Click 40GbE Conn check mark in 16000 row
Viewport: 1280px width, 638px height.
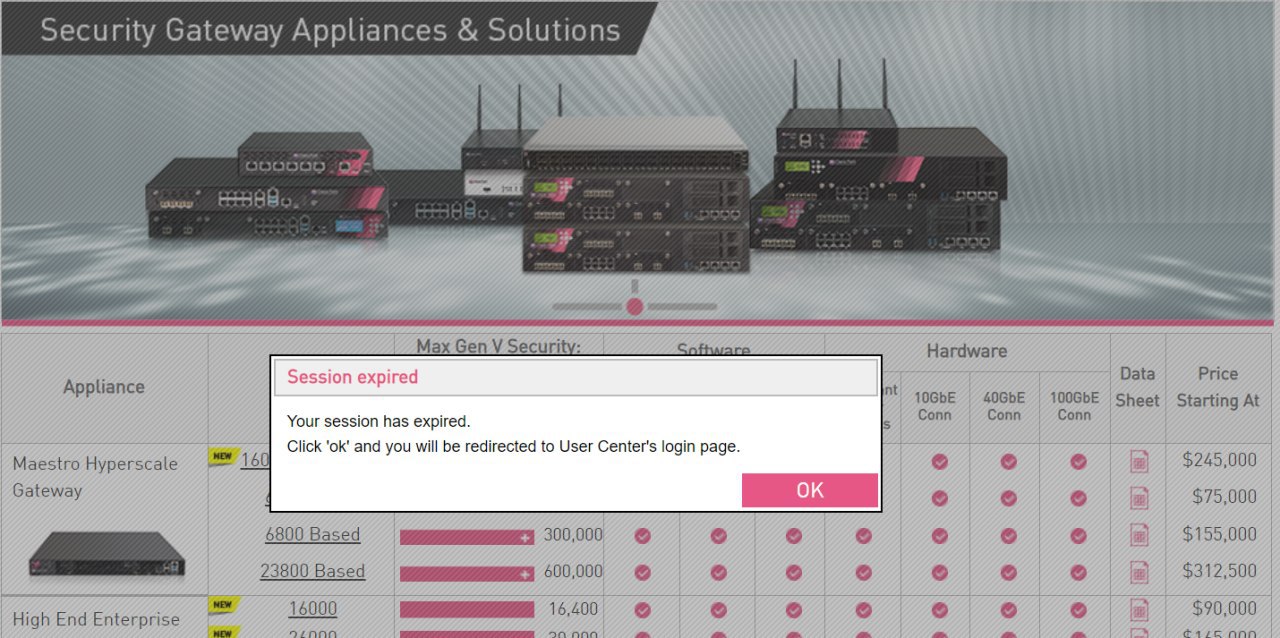pyautogui.click(x=1008, y=609)
